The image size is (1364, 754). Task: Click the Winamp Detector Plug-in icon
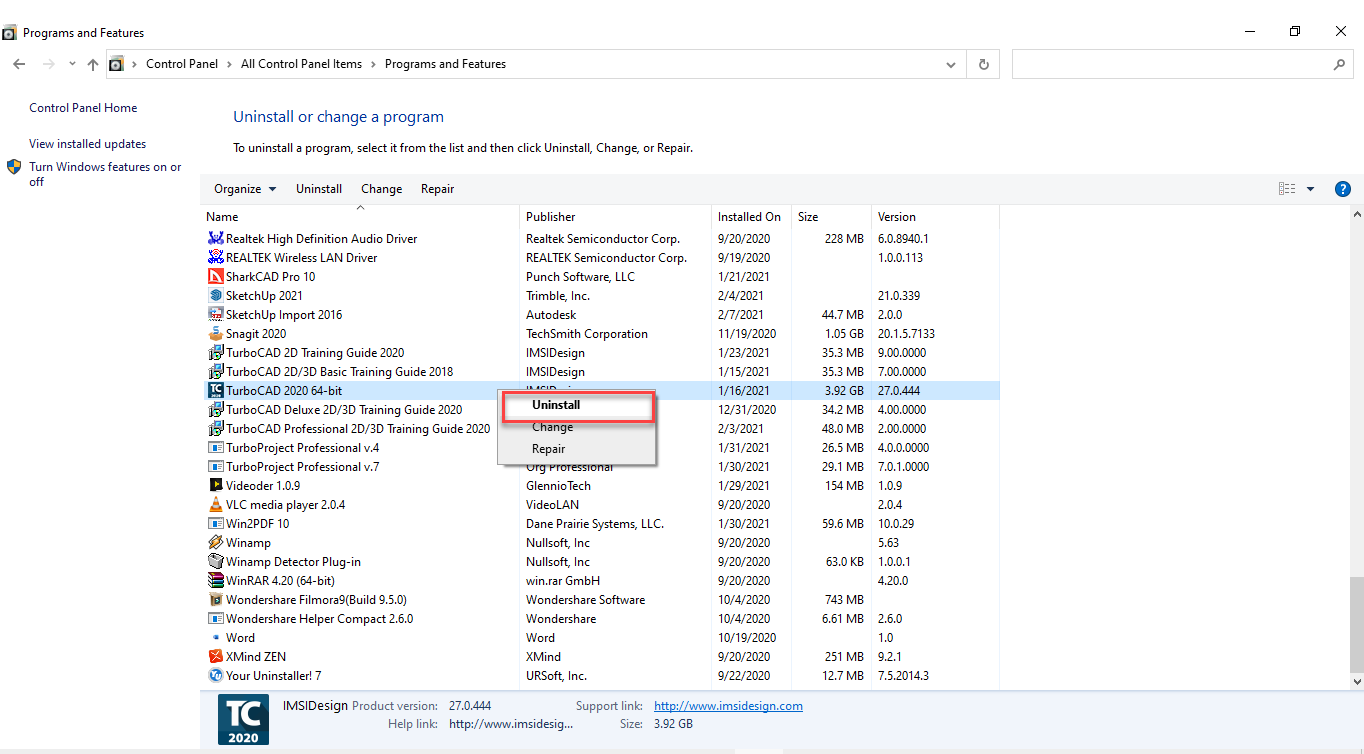pyautogui.click(x=215, y=562)
